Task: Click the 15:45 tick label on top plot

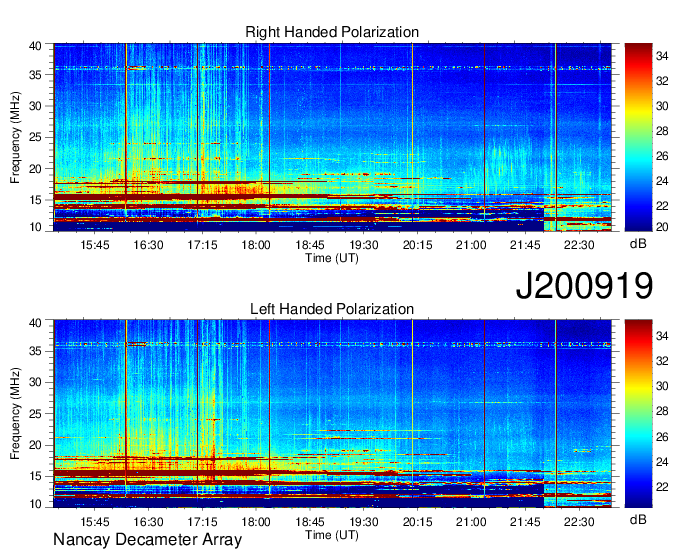Action: coord(95,245)
